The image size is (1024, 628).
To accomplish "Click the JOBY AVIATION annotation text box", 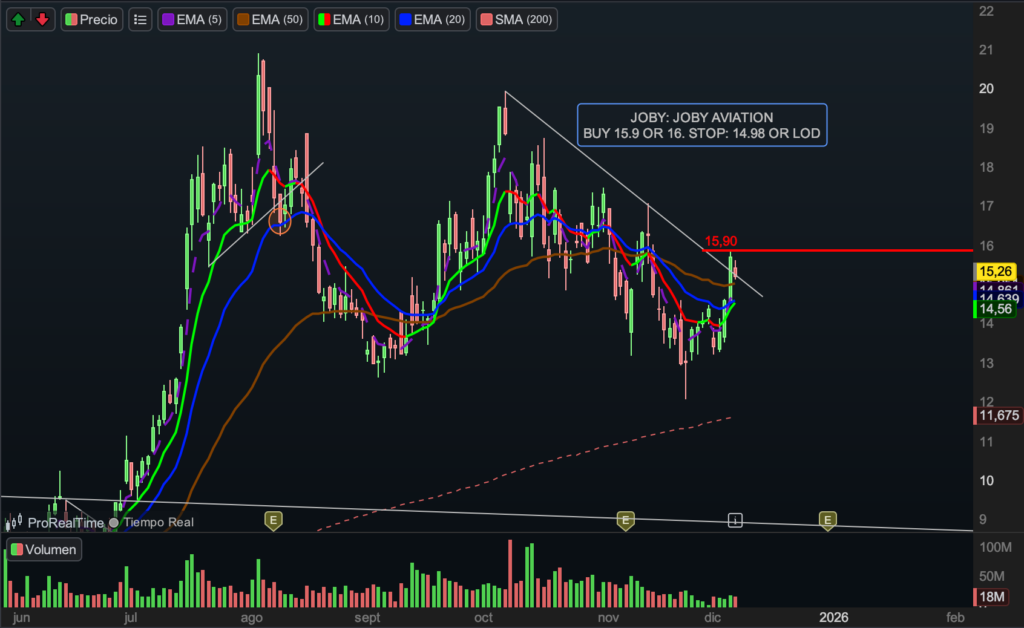I will (702, 125).
